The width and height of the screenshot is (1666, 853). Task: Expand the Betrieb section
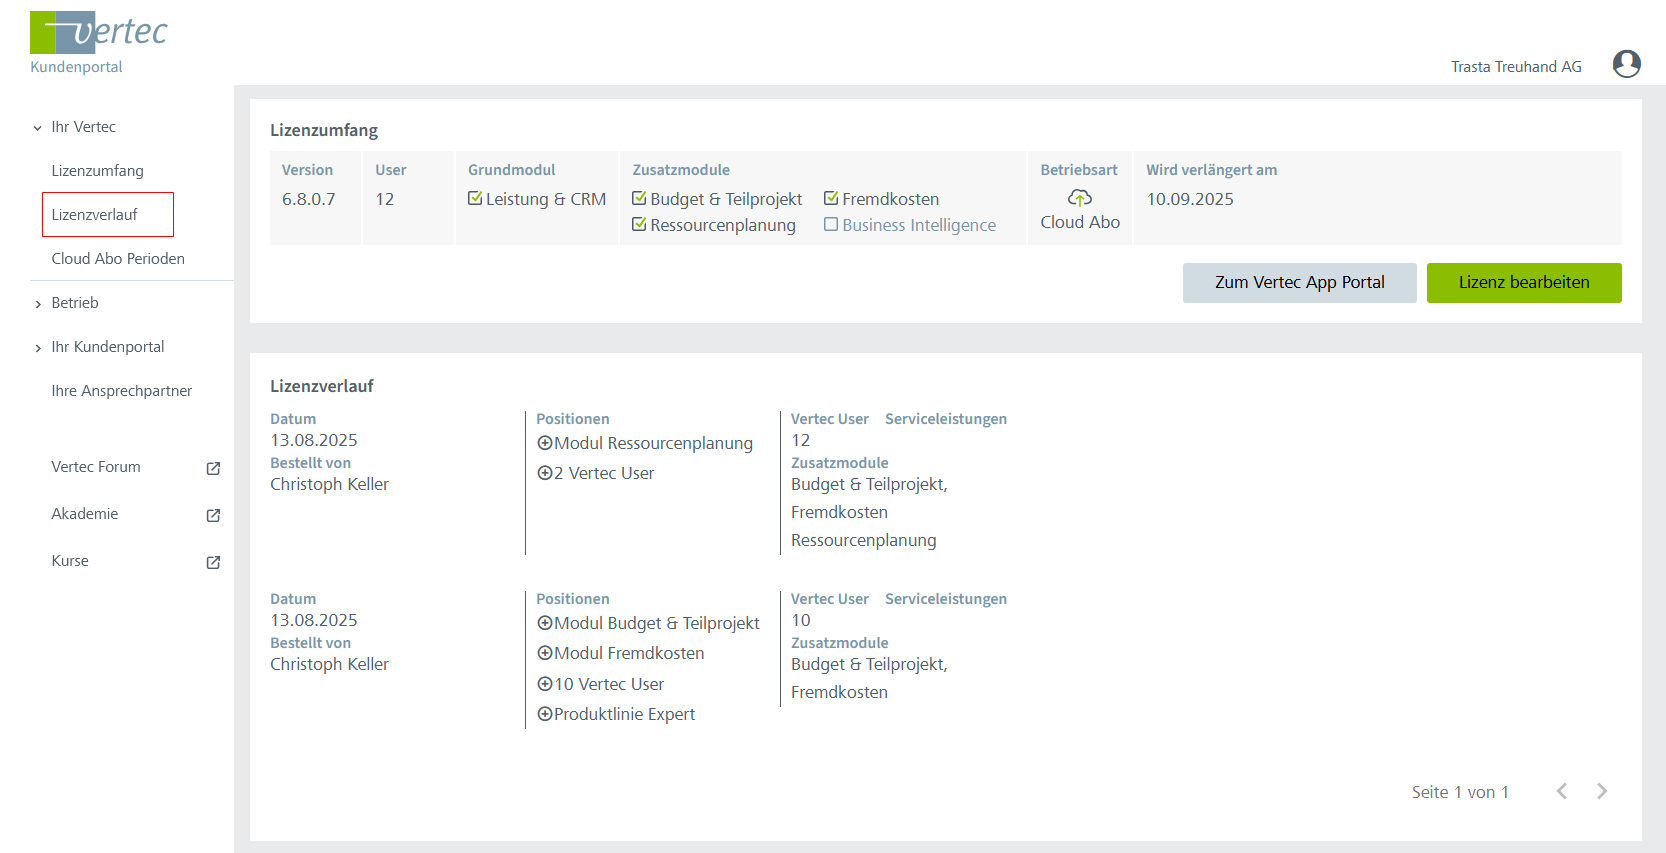38,304
